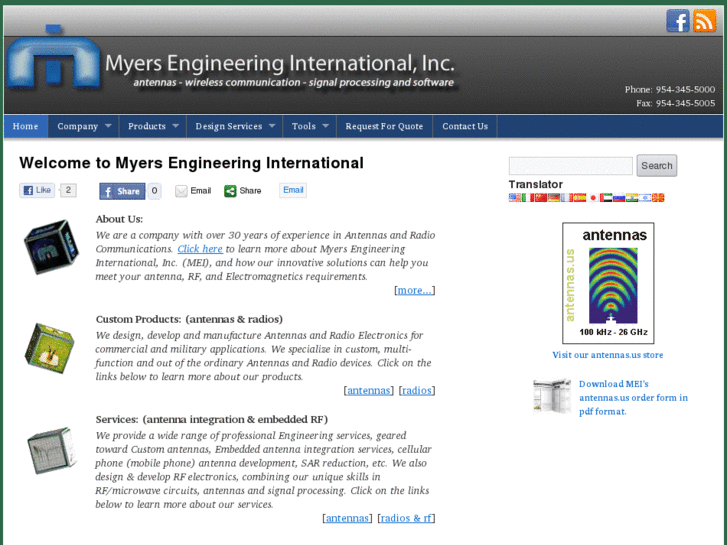The image size is (727, 545).
Task: Click the phone number 954-345-5000
Action: coord(685,90)
